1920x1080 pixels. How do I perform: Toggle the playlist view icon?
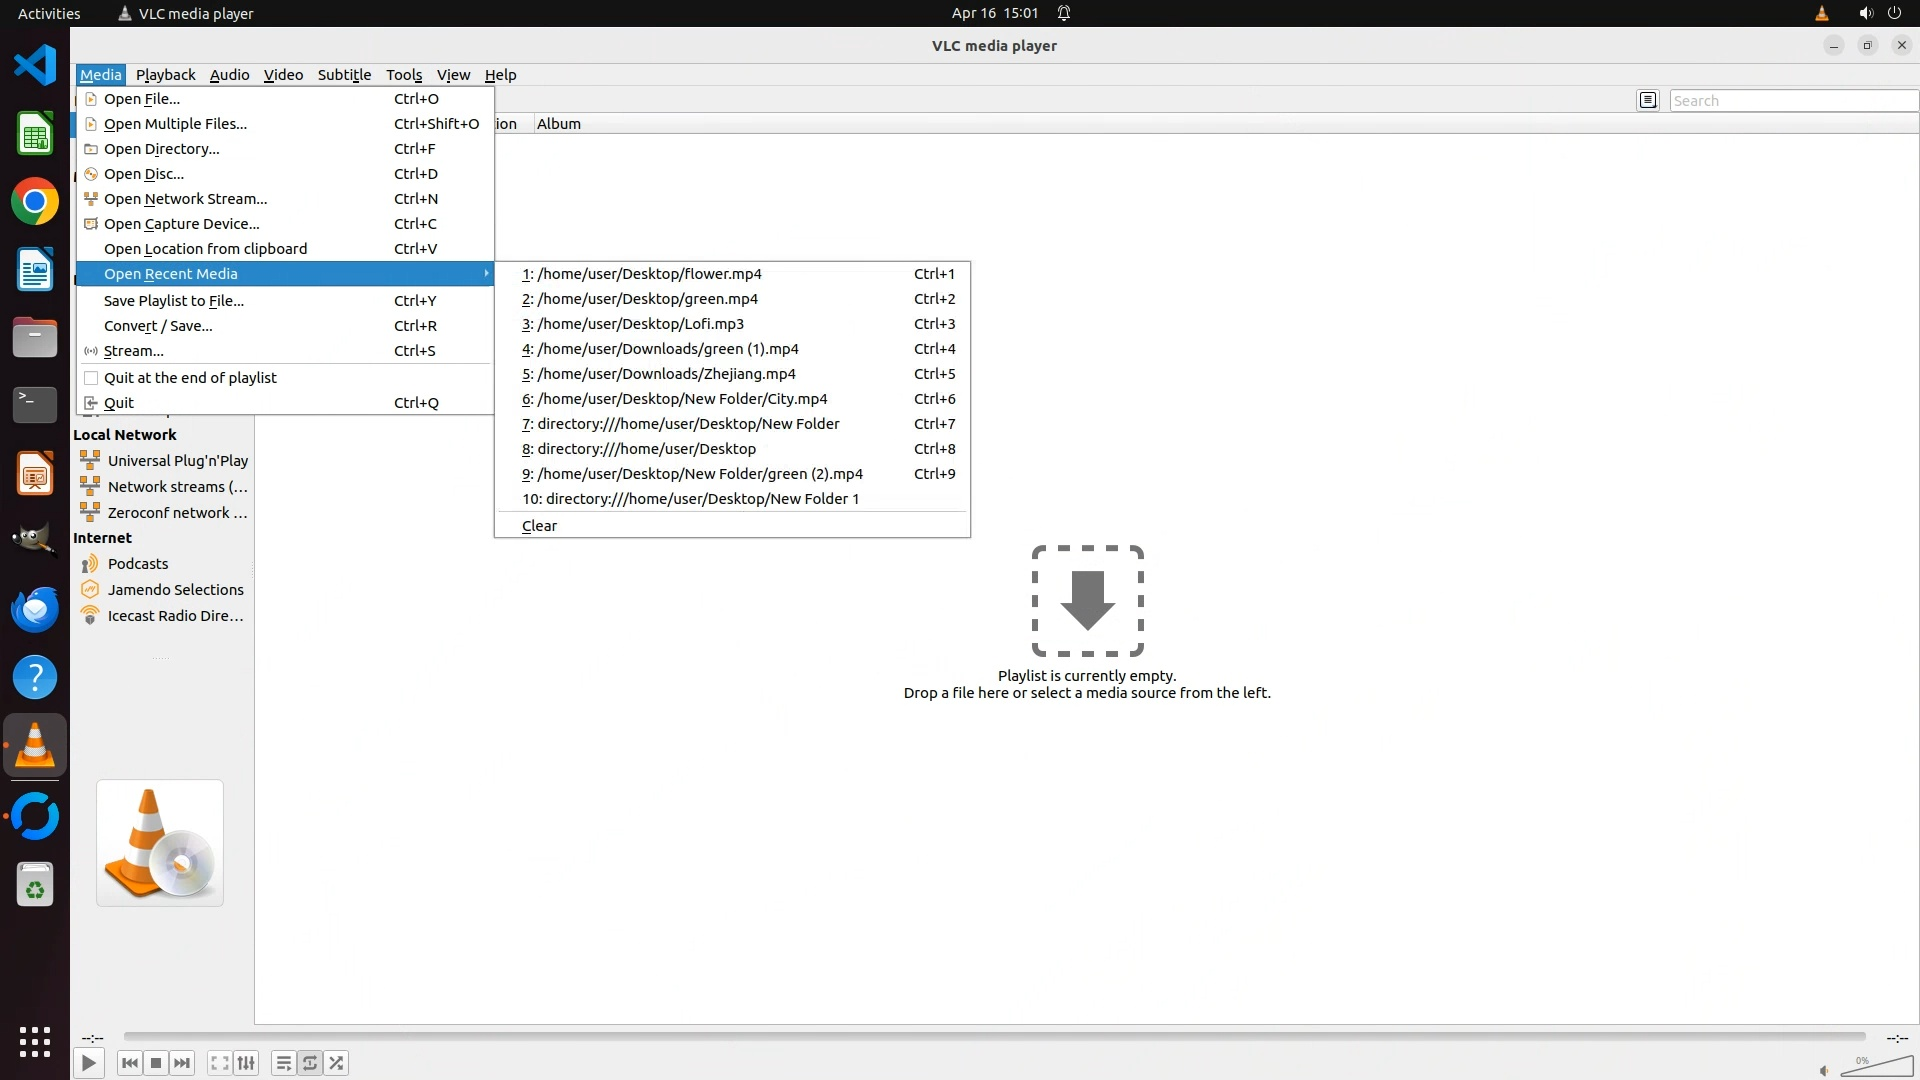coord(283,1063)
